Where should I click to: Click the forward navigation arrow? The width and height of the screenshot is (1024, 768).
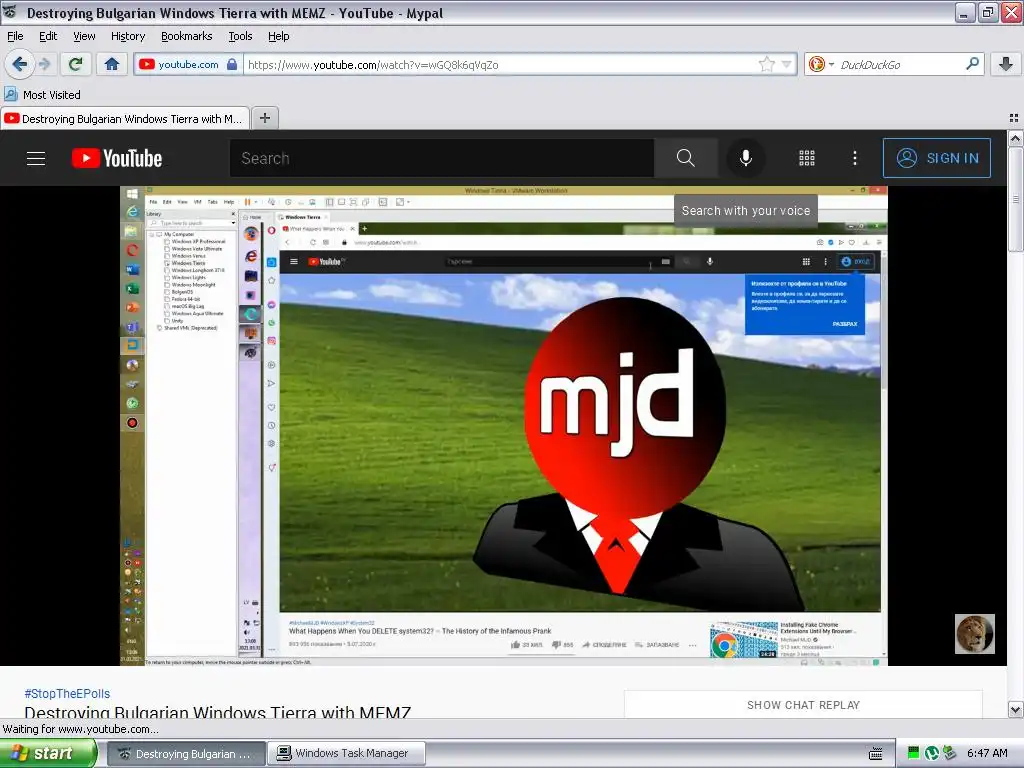pos(44,64)
